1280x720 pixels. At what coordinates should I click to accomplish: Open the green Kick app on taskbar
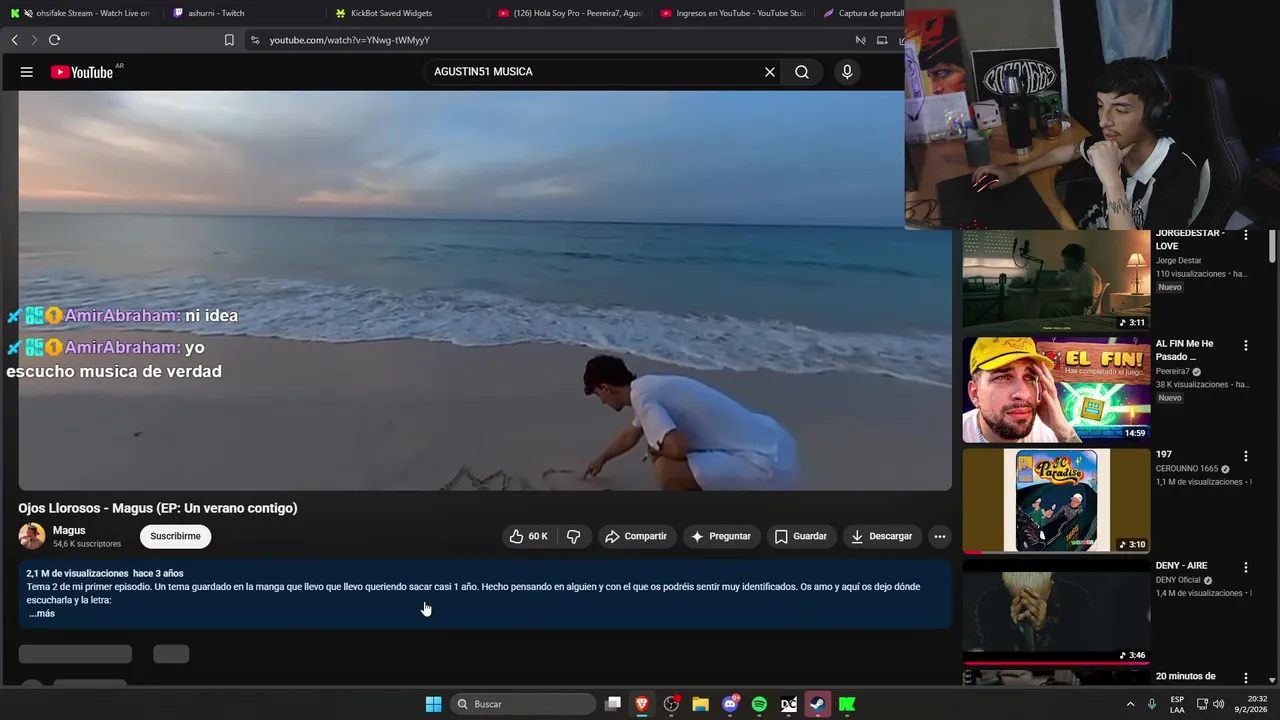click(847, 704)
